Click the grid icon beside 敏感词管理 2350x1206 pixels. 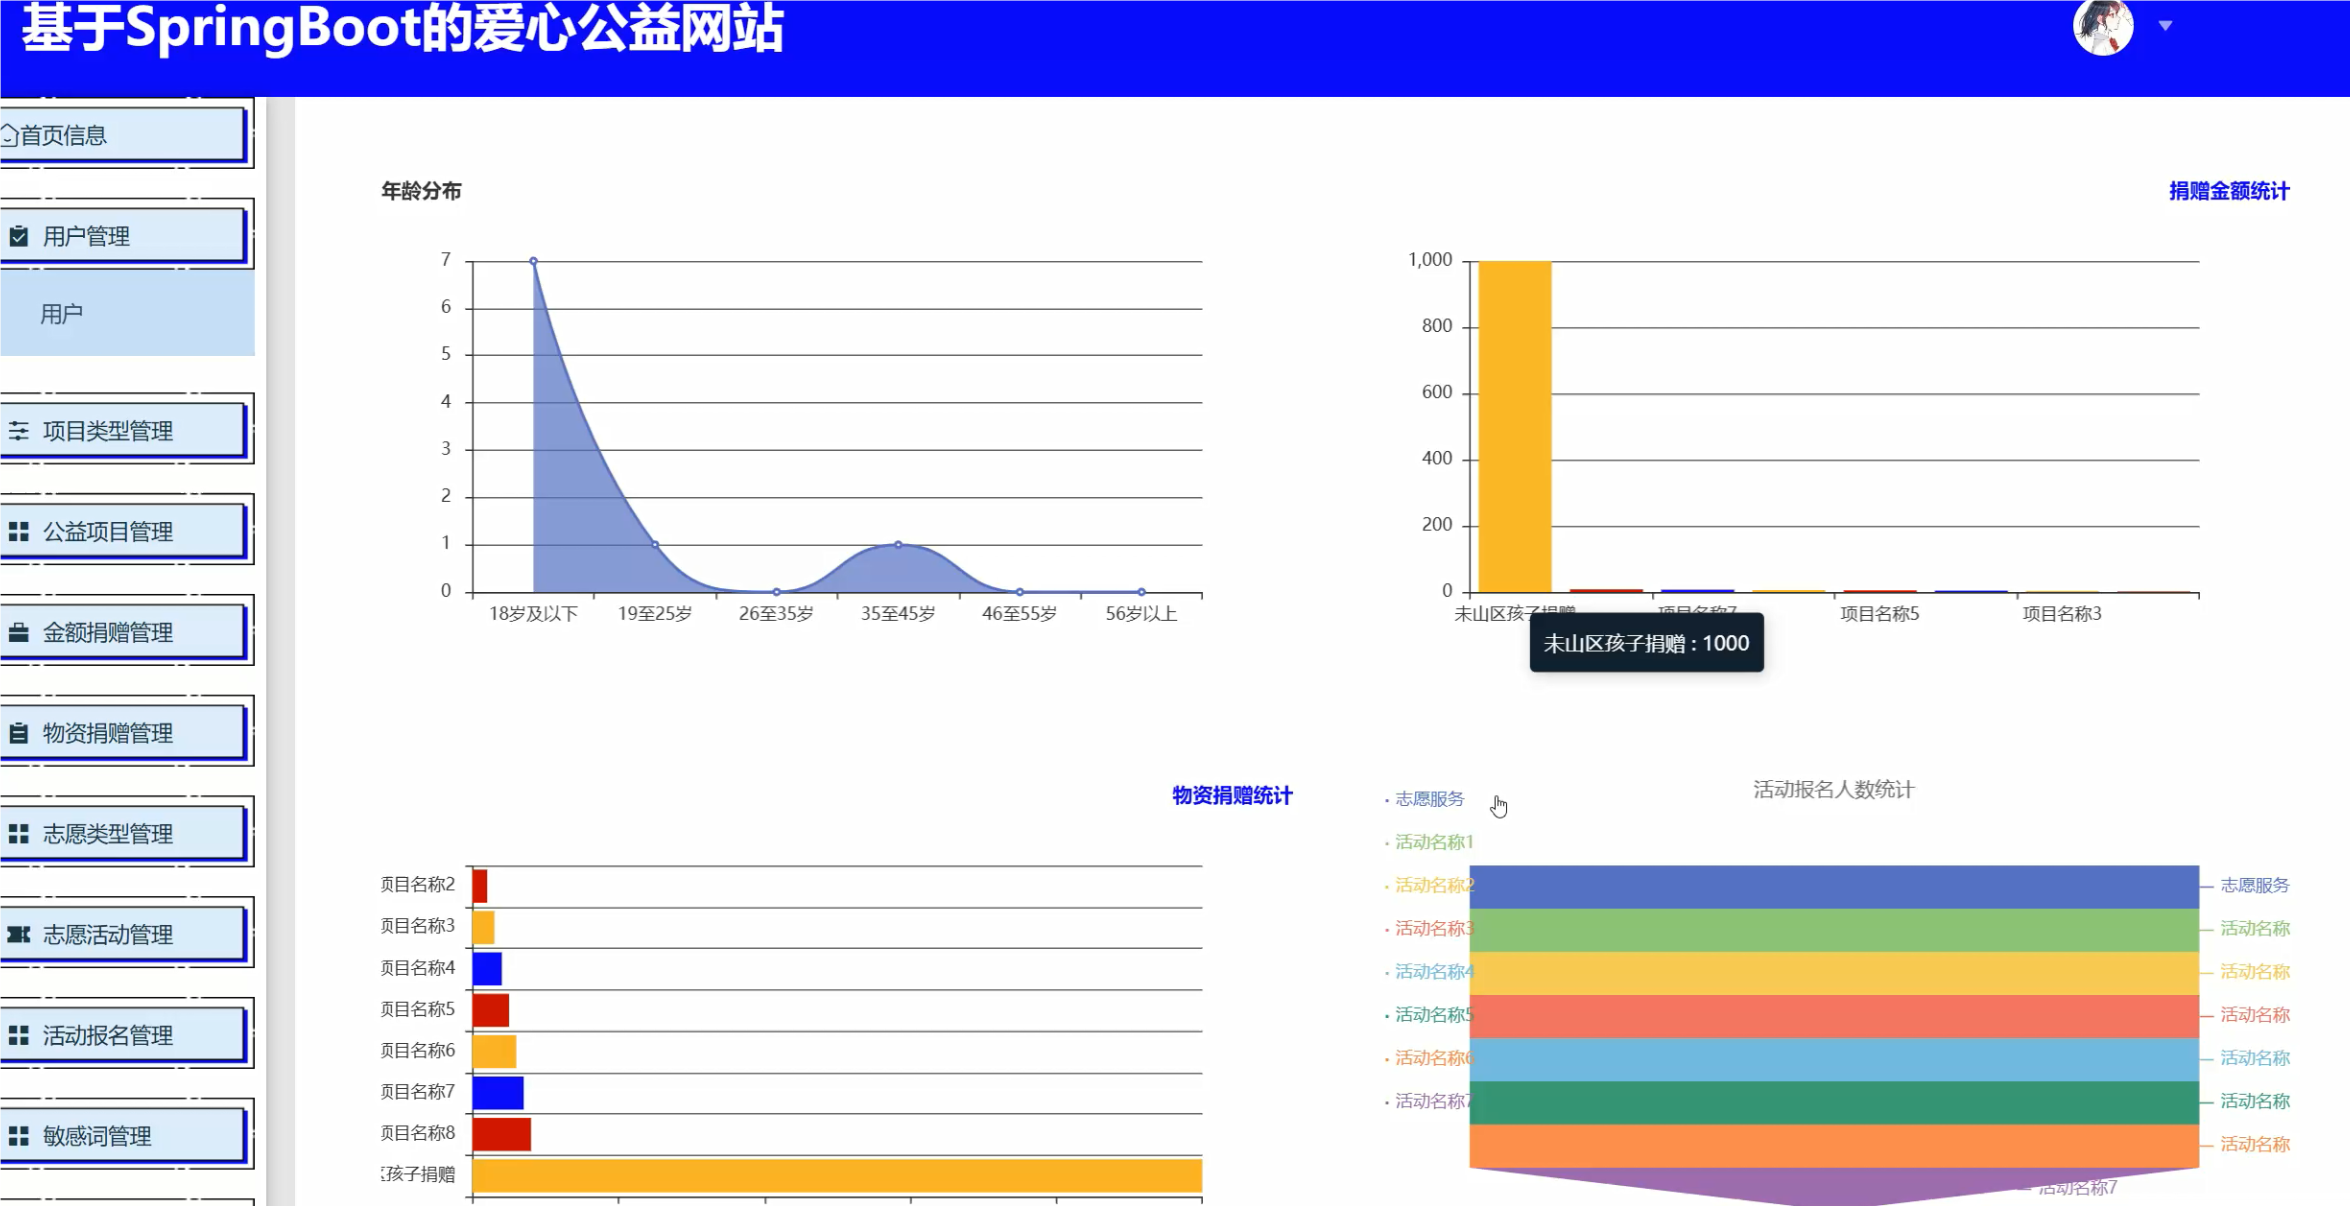(x=19, y=1136)
